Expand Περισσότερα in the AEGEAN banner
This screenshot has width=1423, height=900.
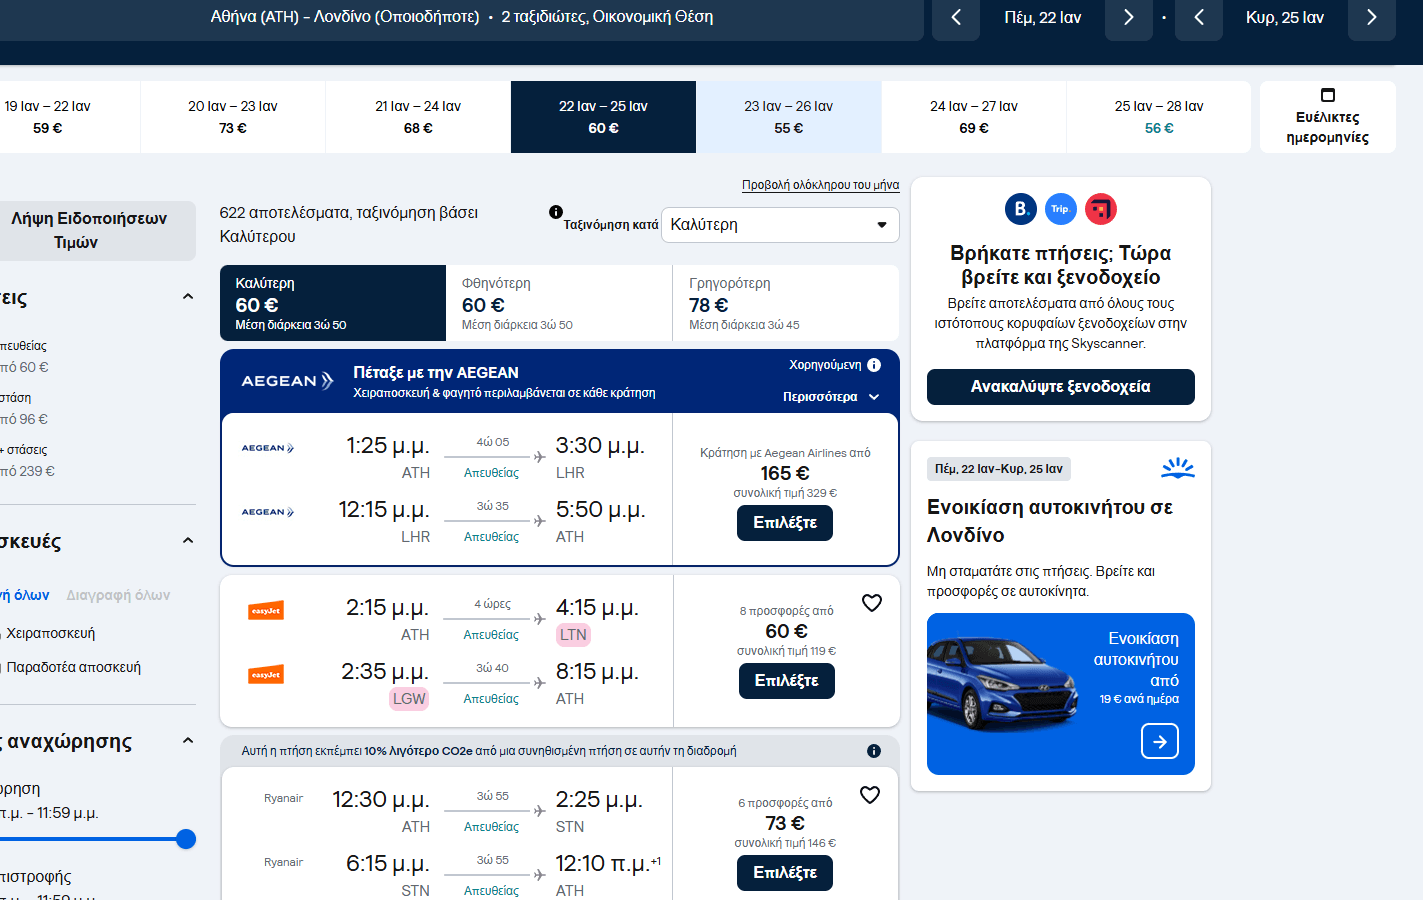830,397
